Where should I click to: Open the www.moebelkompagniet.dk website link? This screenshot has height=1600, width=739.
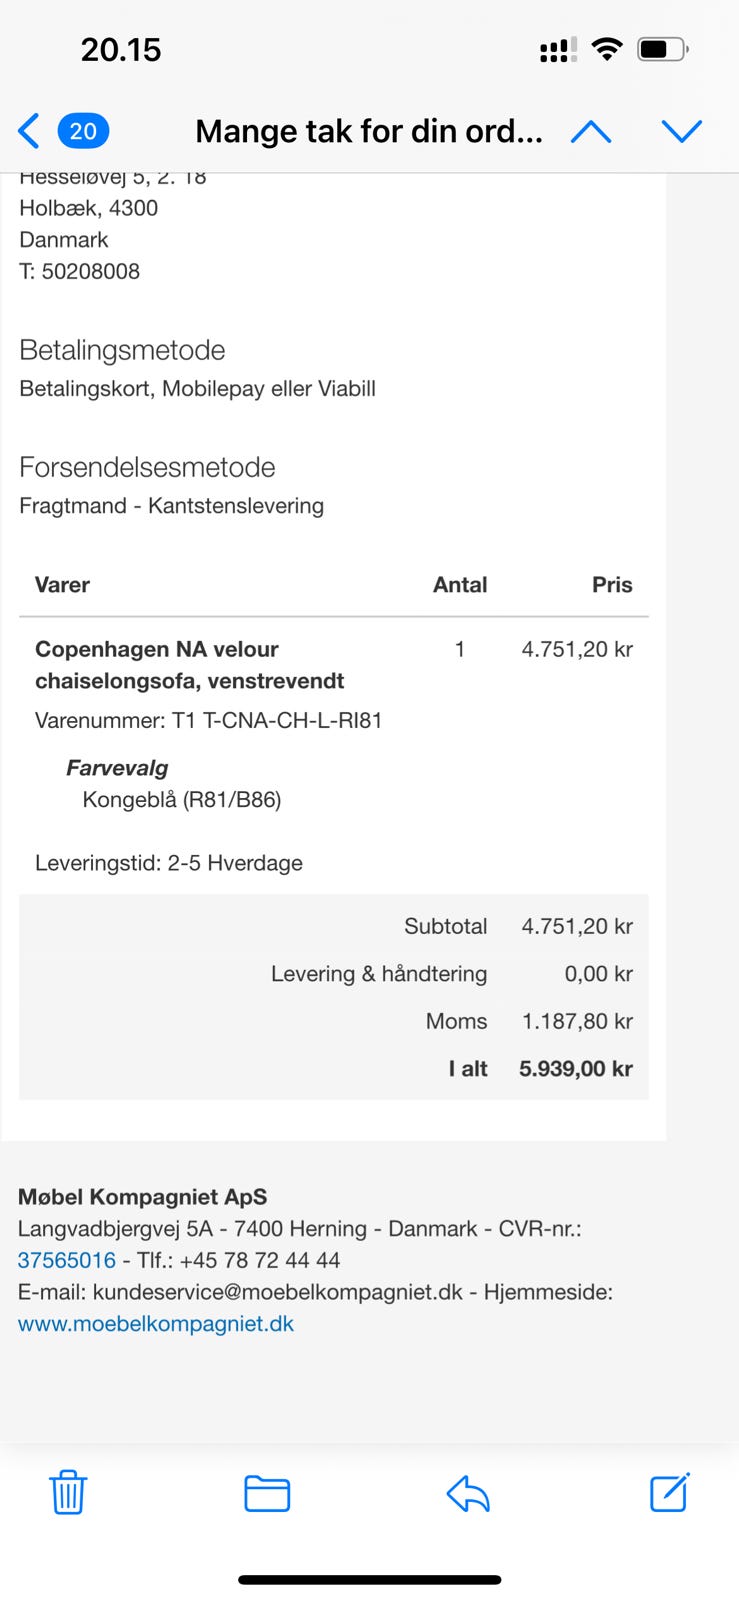pos(156,1323)
